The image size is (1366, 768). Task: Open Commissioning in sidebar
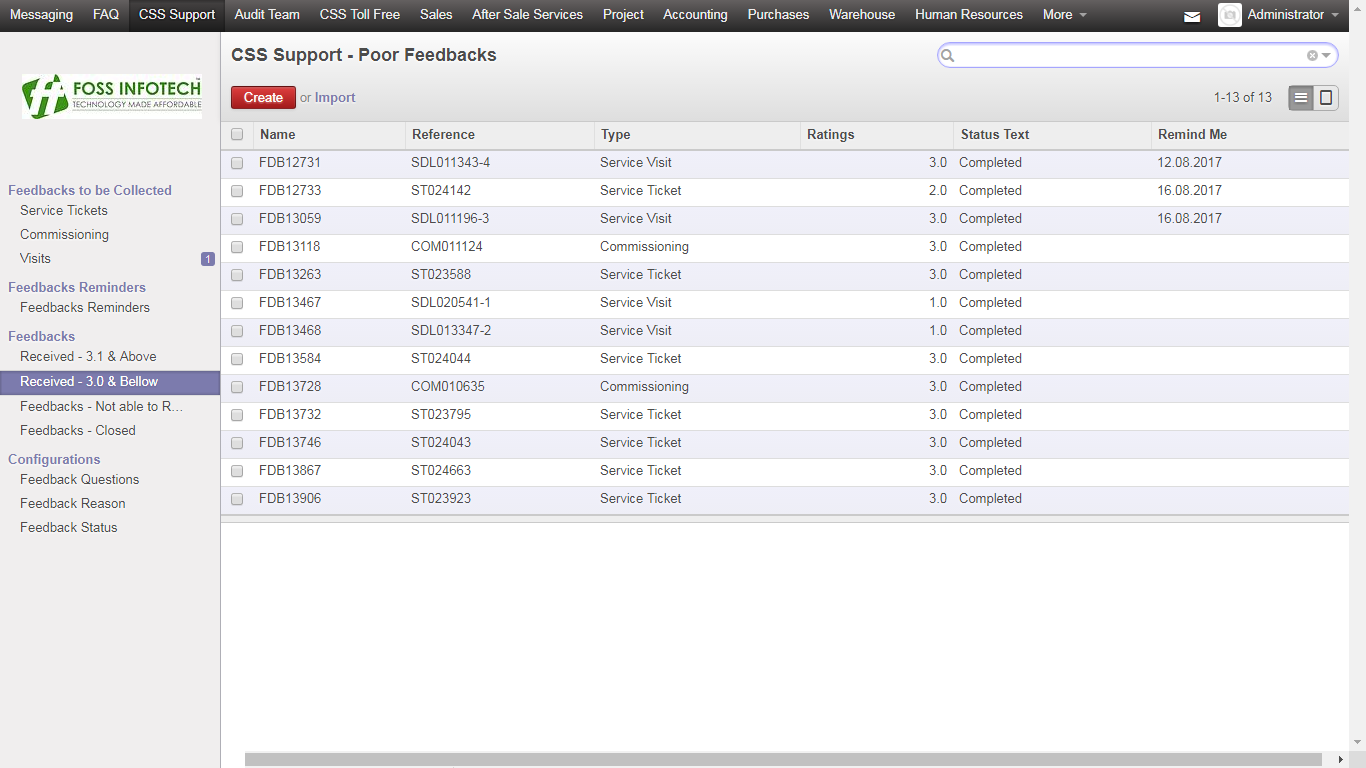click(x=64, y=235)
